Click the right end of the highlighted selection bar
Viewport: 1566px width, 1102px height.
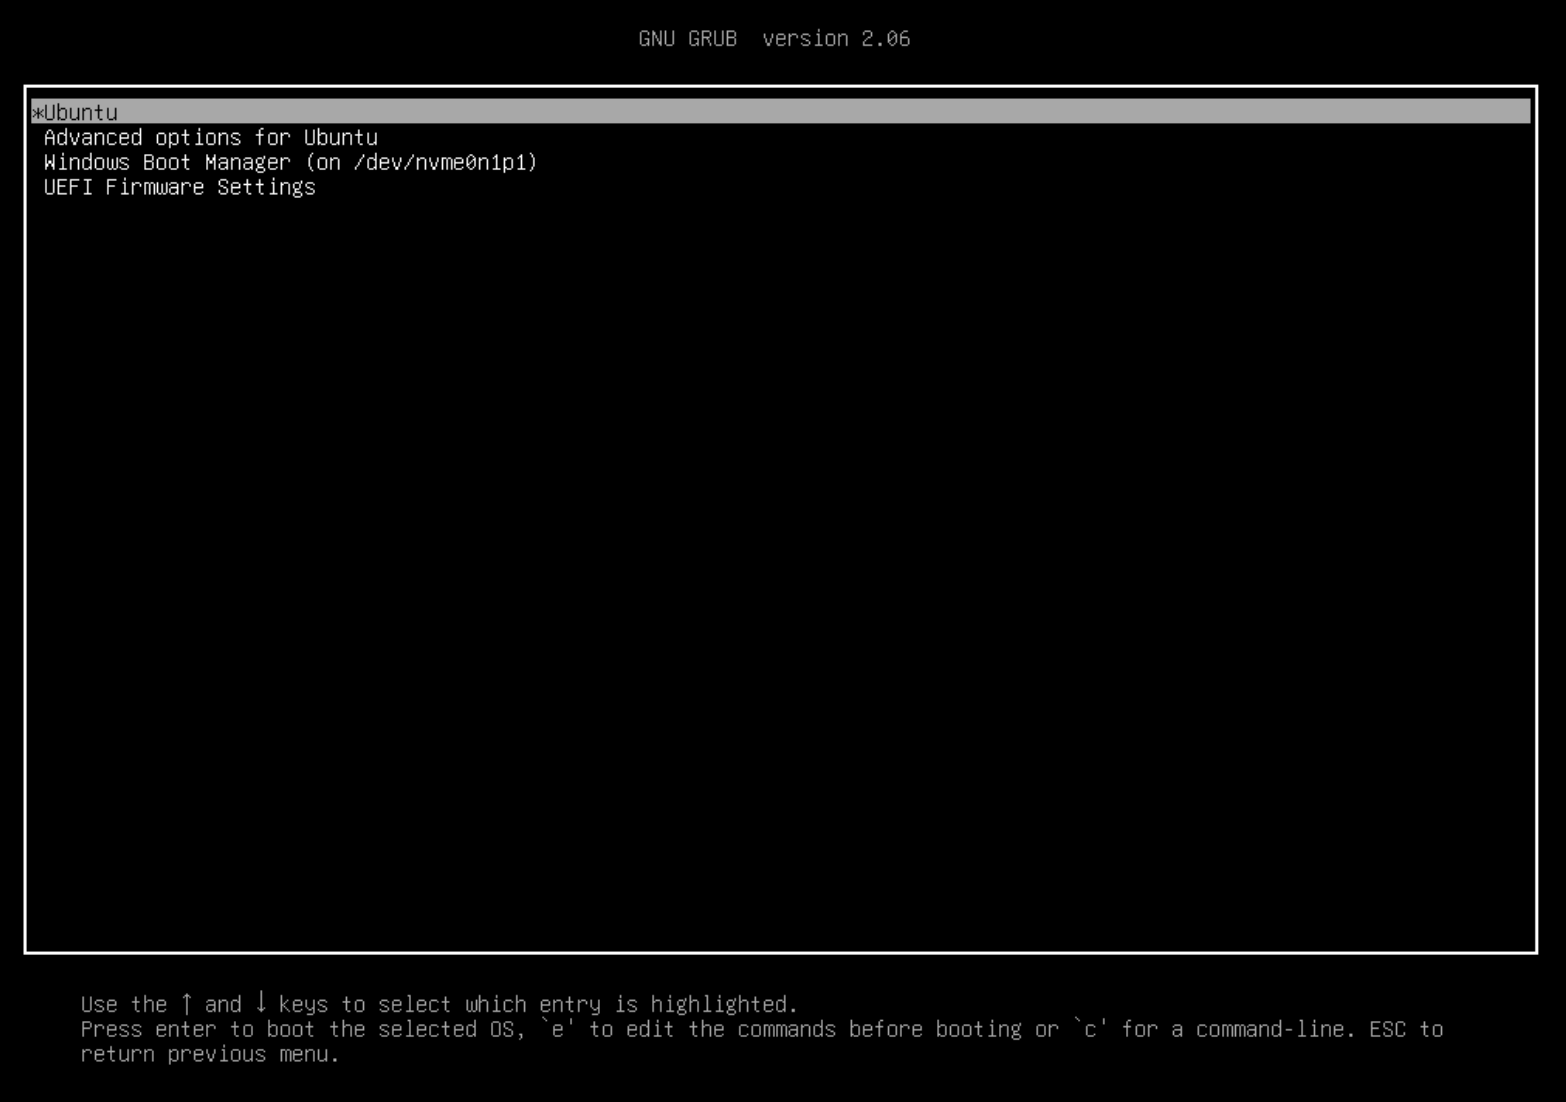1500,112
